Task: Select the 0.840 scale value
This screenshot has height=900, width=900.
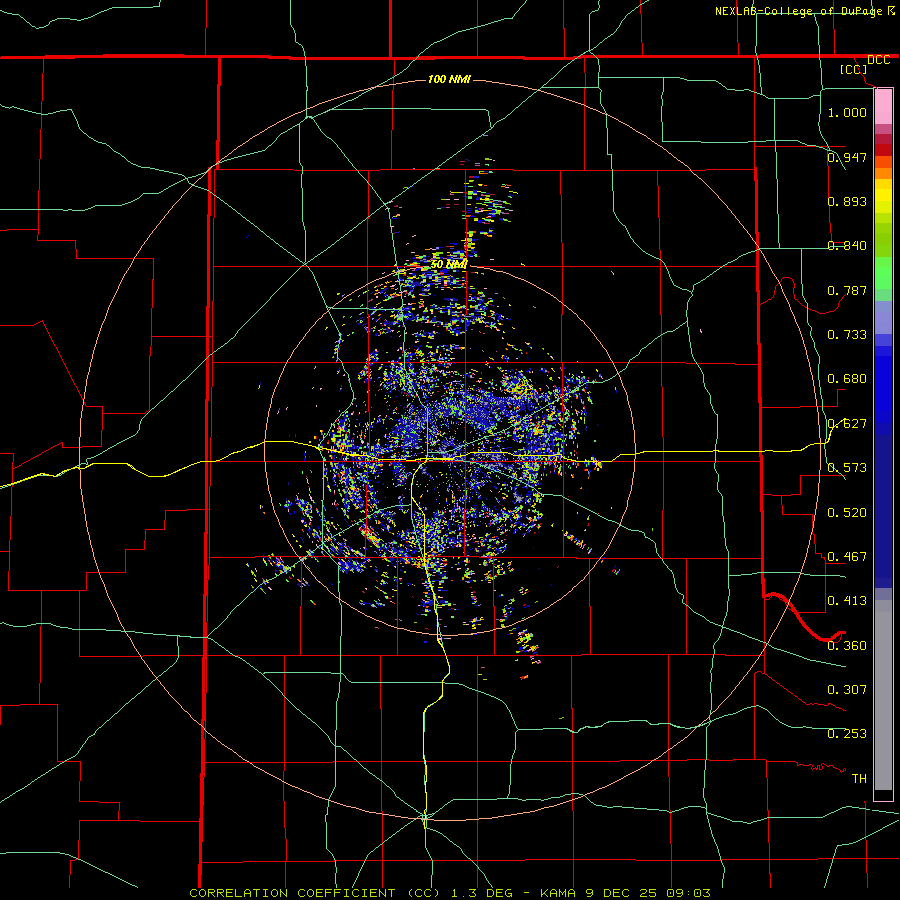Action: pos(847,246)
